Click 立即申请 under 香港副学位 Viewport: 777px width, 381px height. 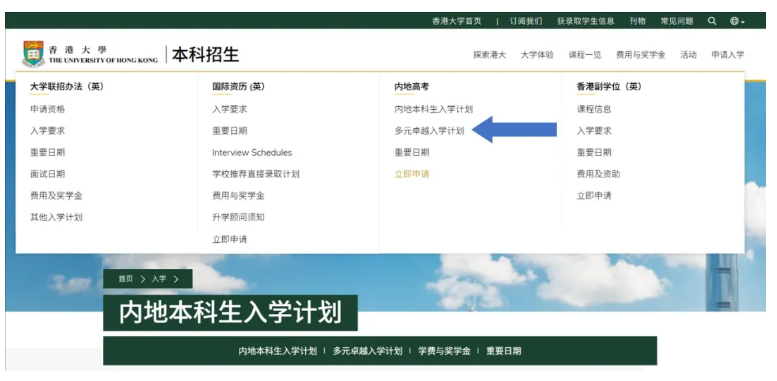[x=594, y=196]
